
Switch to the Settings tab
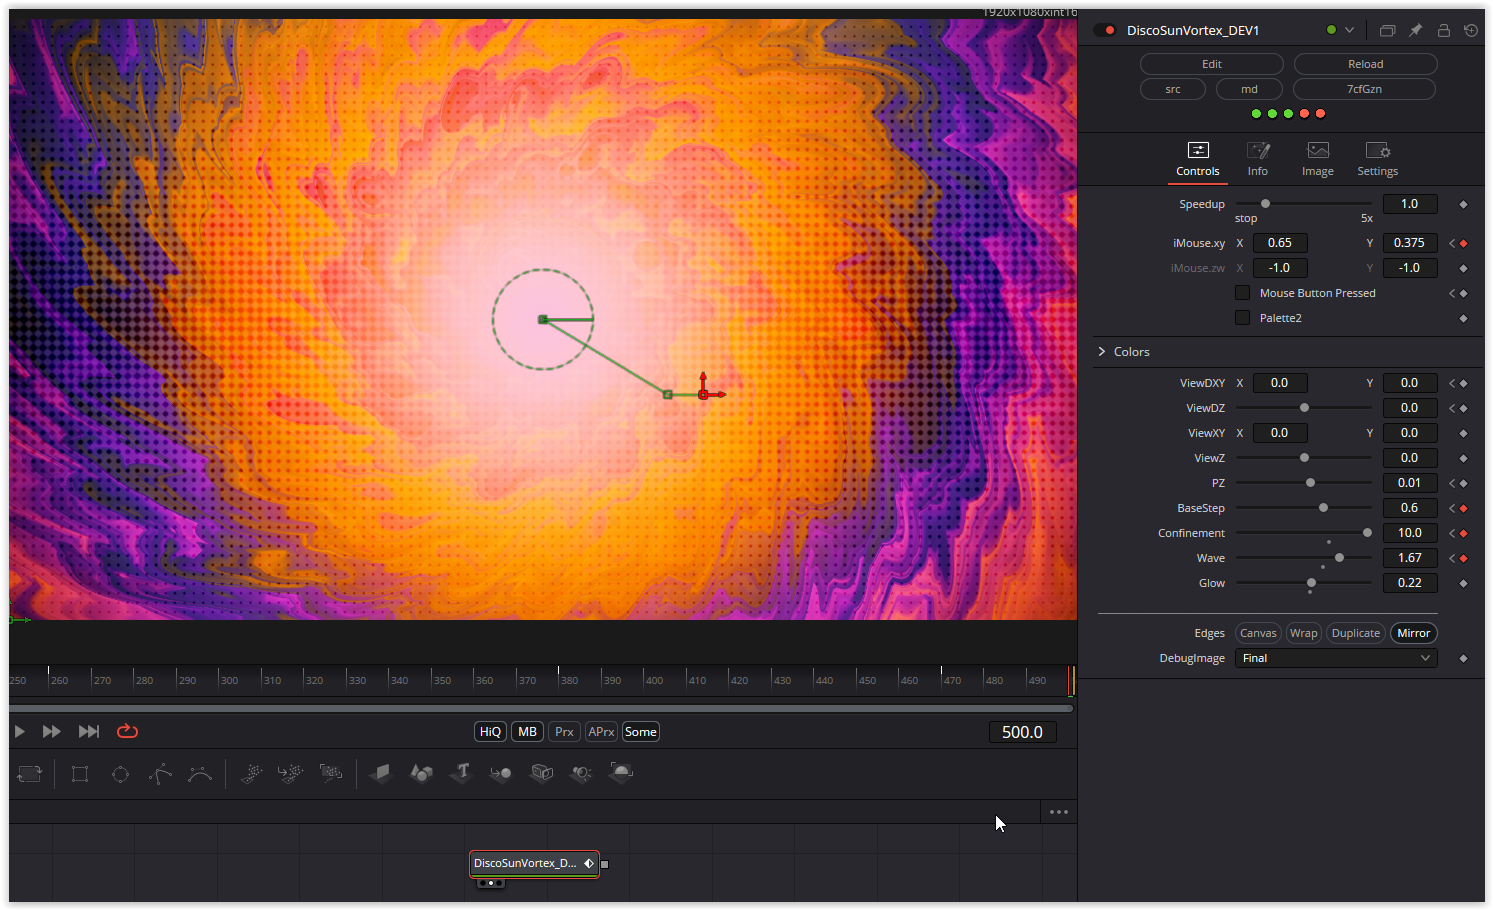tap(1377, 159)
